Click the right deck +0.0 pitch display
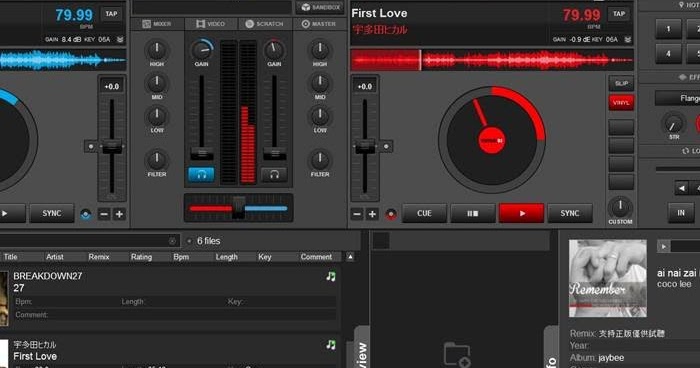The height and width of the screenshot is (368, 700). 365,86
